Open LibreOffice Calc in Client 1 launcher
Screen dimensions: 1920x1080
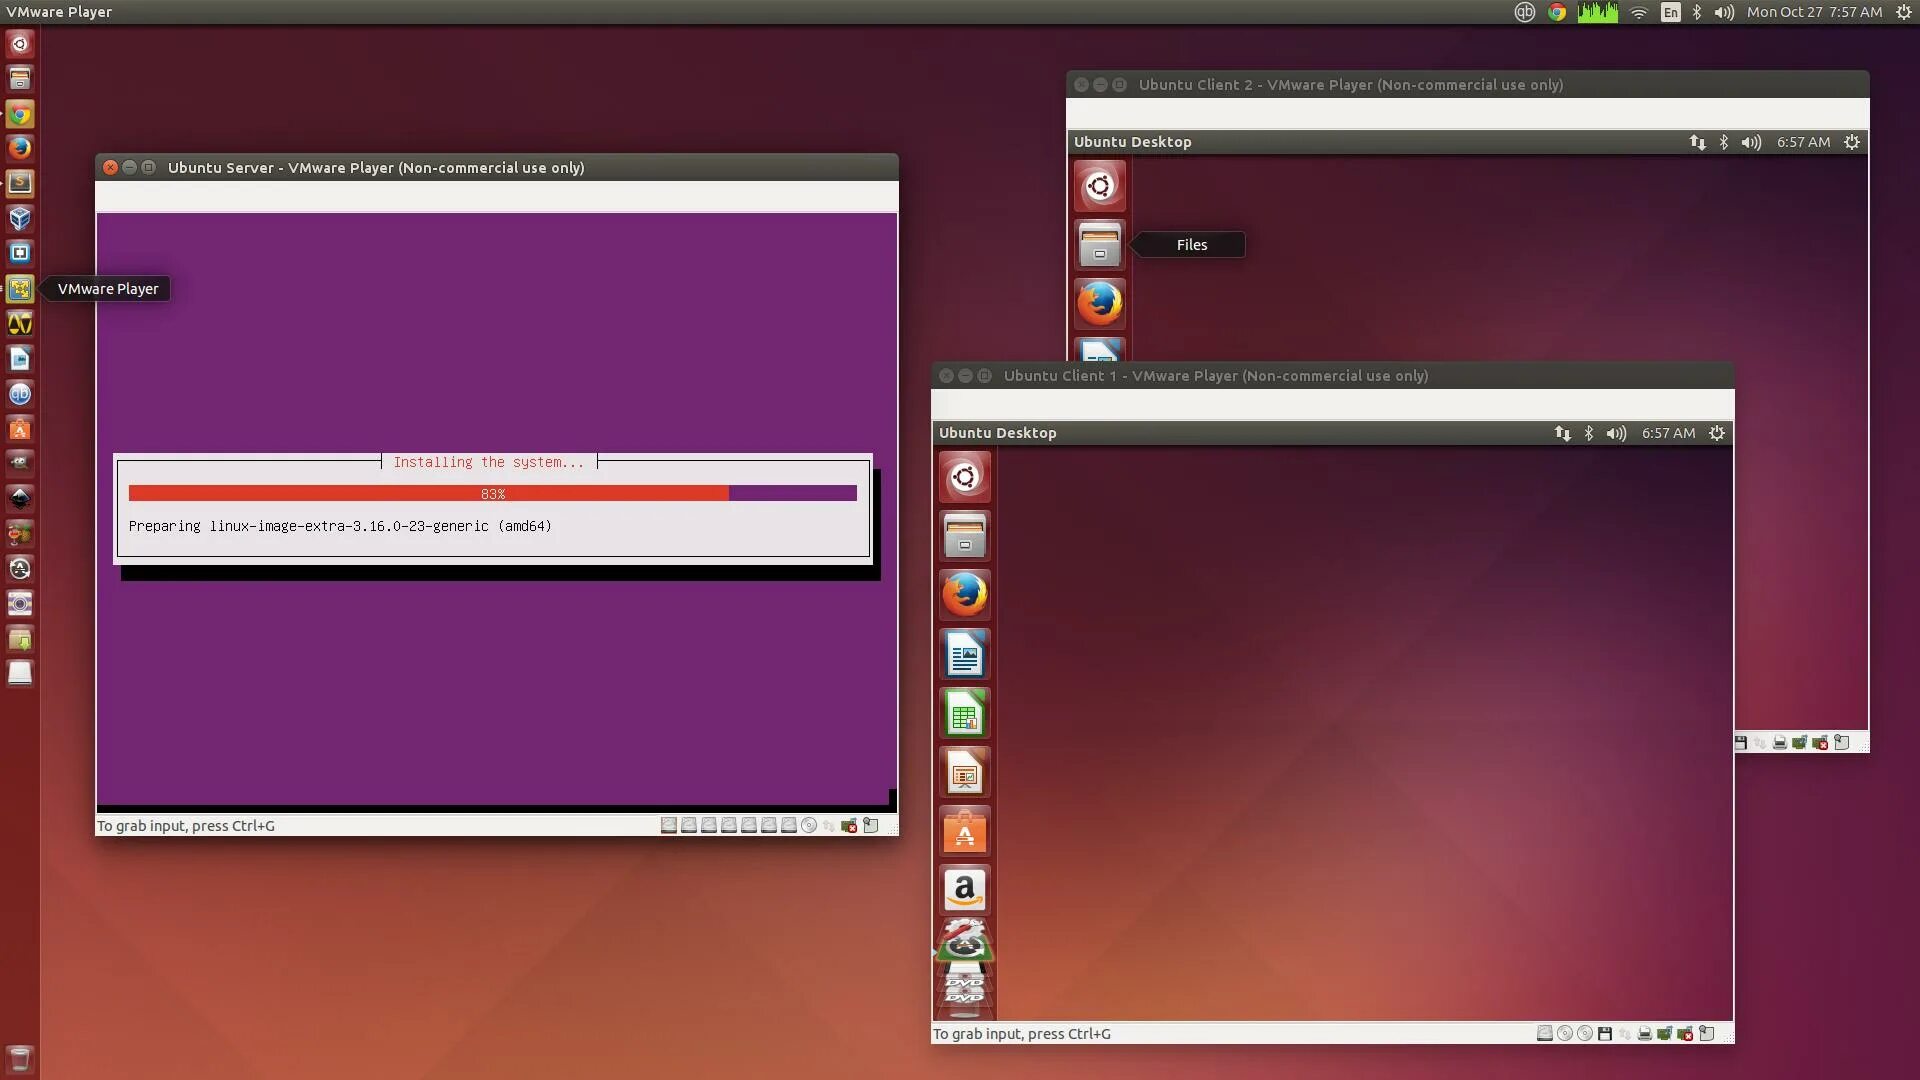(964, 714)
